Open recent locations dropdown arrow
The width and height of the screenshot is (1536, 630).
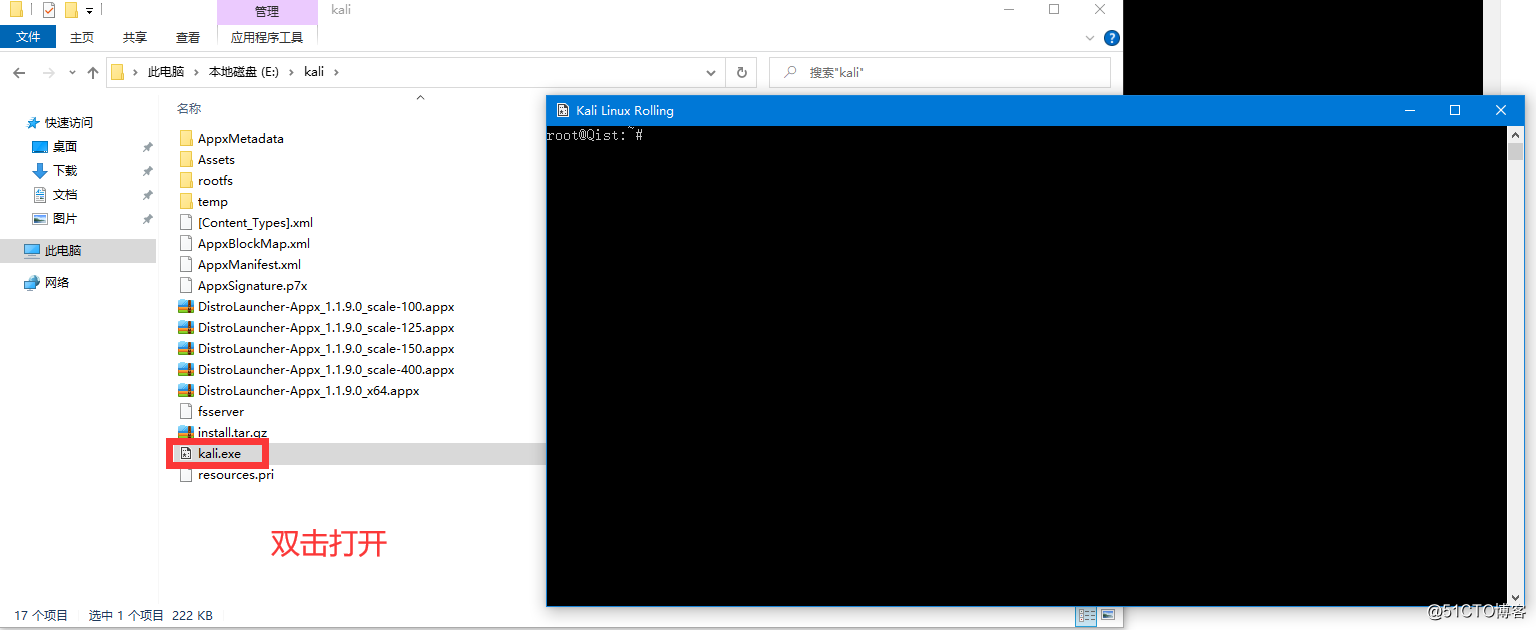point(71,72)
